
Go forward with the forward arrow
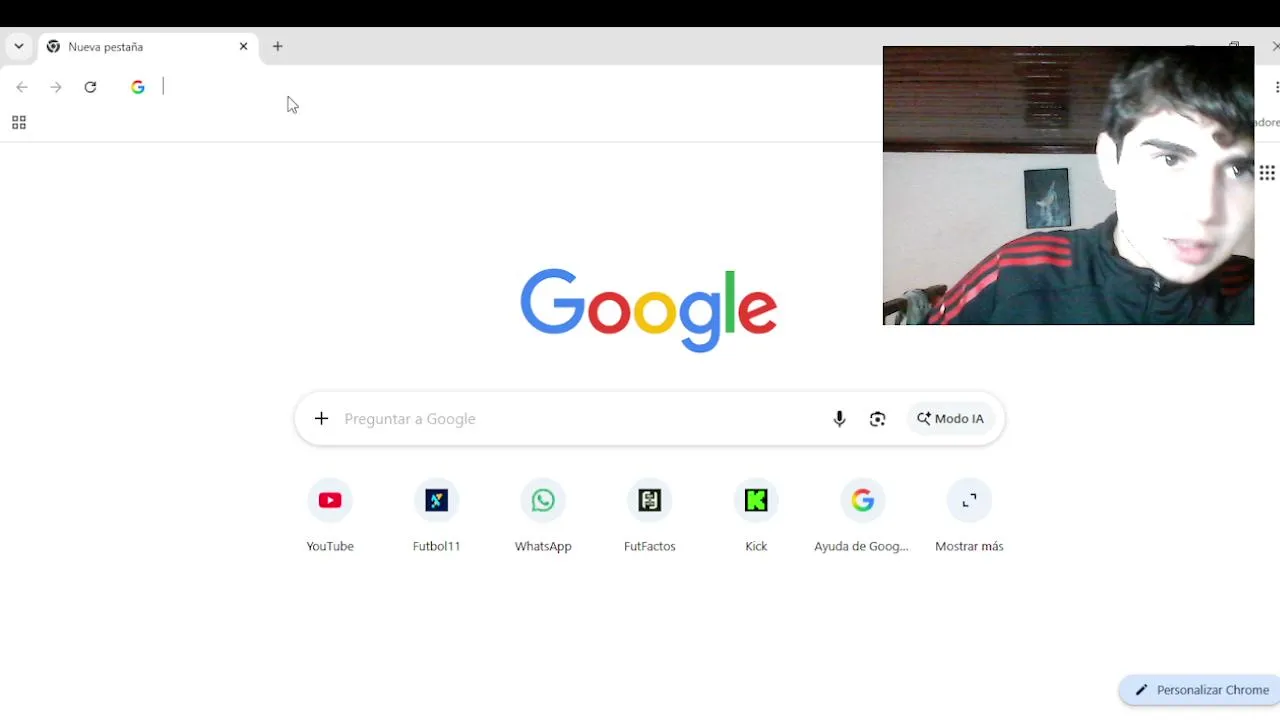56,87
